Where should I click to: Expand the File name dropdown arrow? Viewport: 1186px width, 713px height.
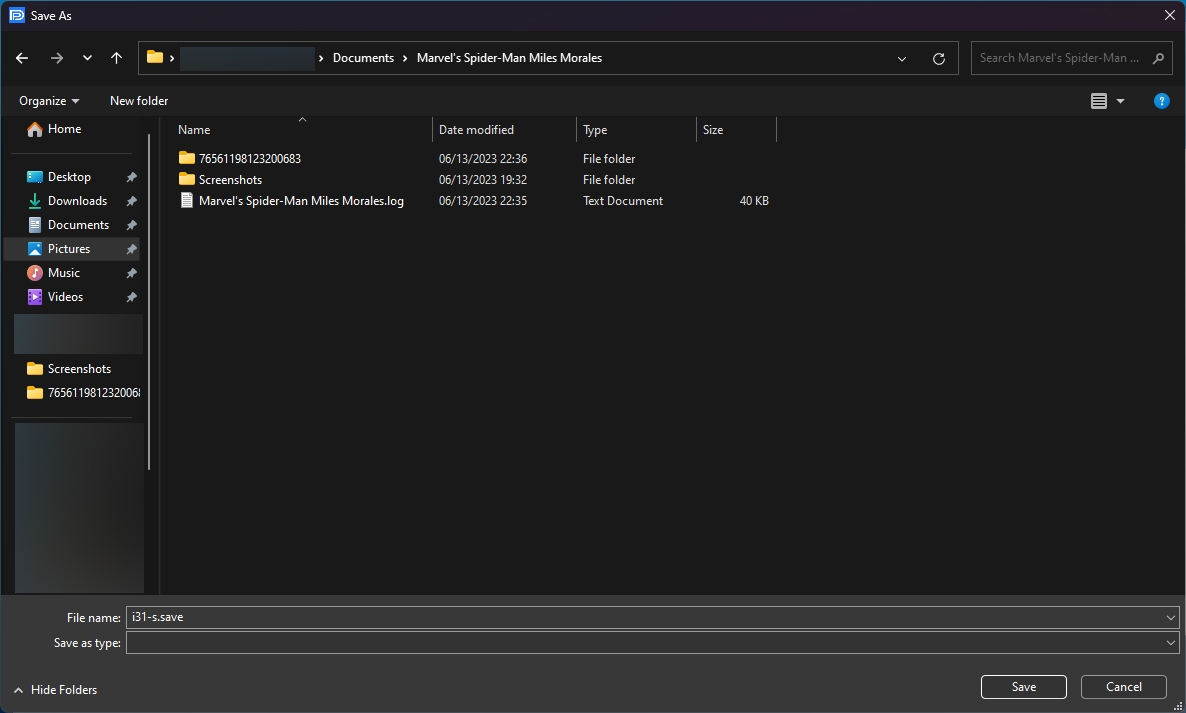point(1171,618)
